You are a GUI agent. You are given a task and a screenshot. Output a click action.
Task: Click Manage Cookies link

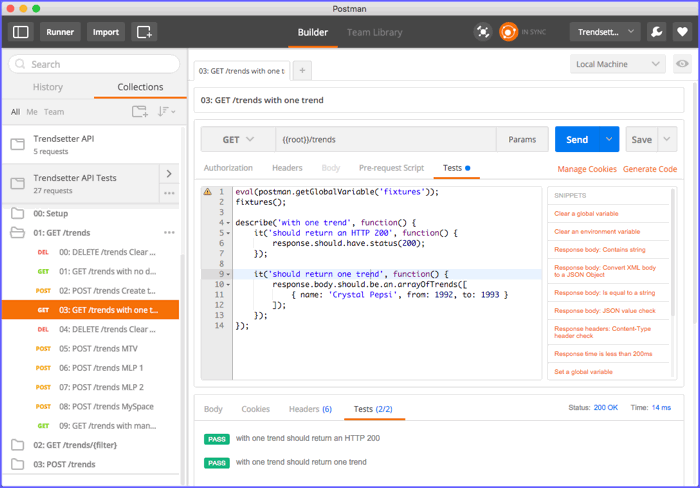point(587,169)
